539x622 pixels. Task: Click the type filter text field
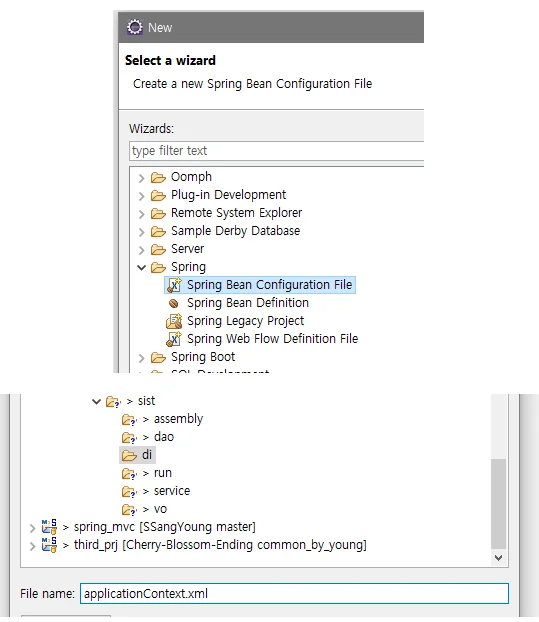pos(276,151)
